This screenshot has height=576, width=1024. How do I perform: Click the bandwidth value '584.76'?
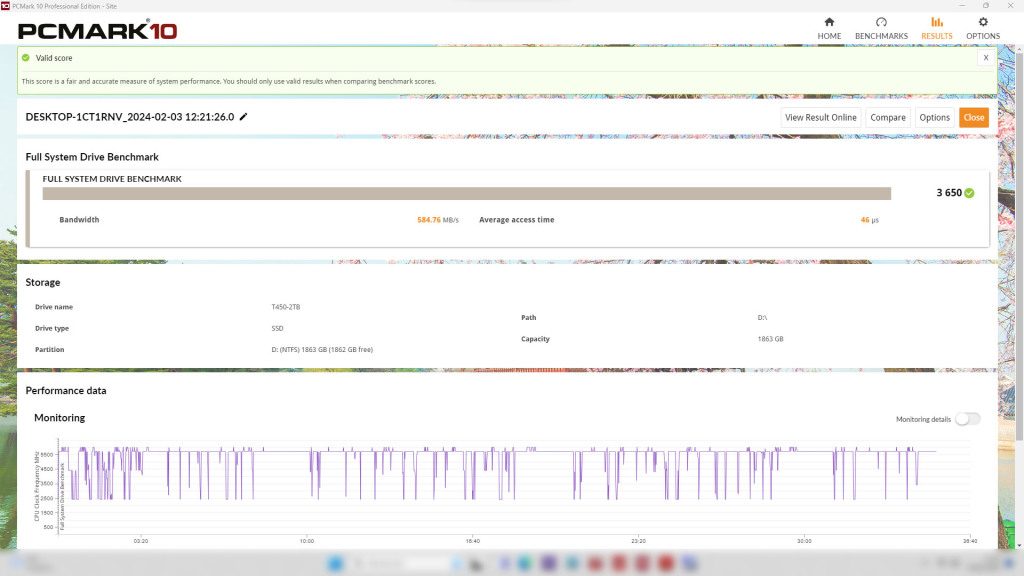pyautogui.click(x=428, y=220)
